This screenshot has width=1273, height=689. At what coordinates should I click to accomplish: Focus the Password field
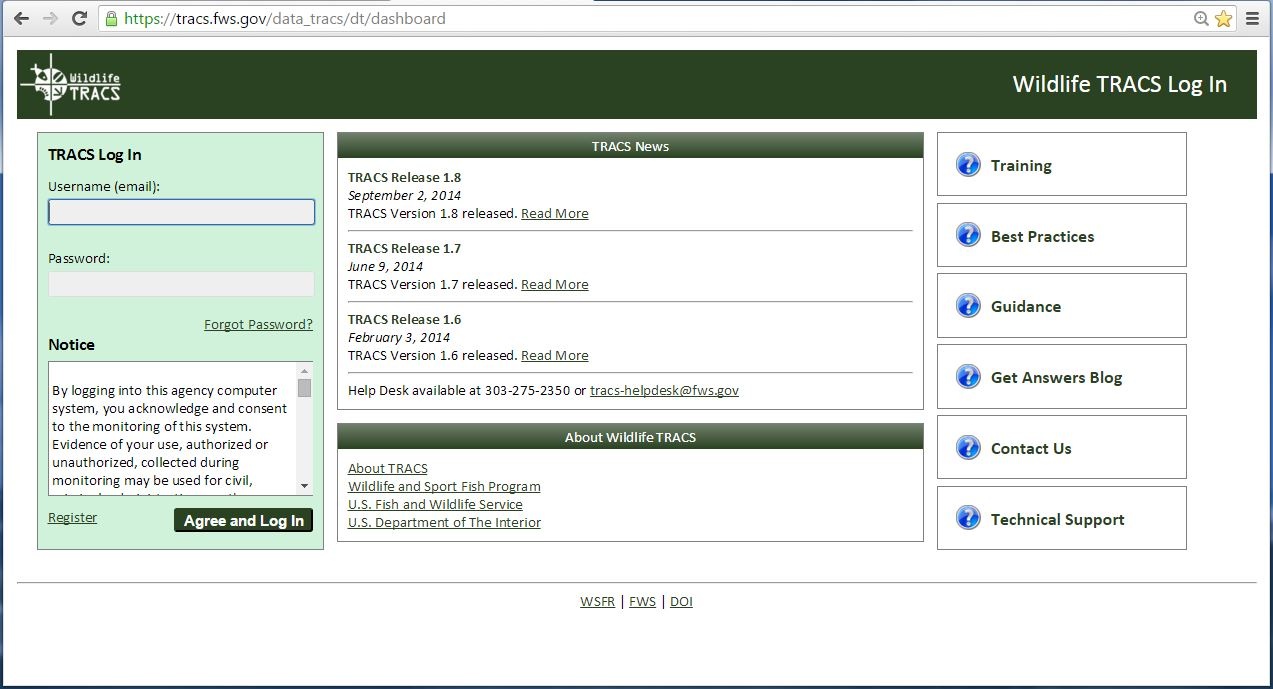point(181,284)
